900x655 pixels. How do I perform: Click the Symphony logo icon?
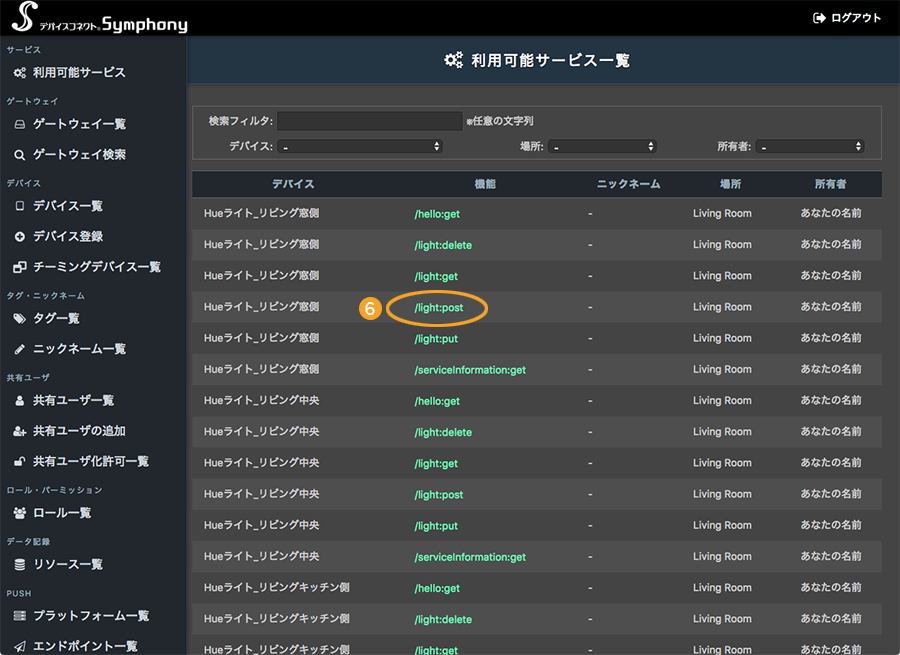click(x=24, y=17)
